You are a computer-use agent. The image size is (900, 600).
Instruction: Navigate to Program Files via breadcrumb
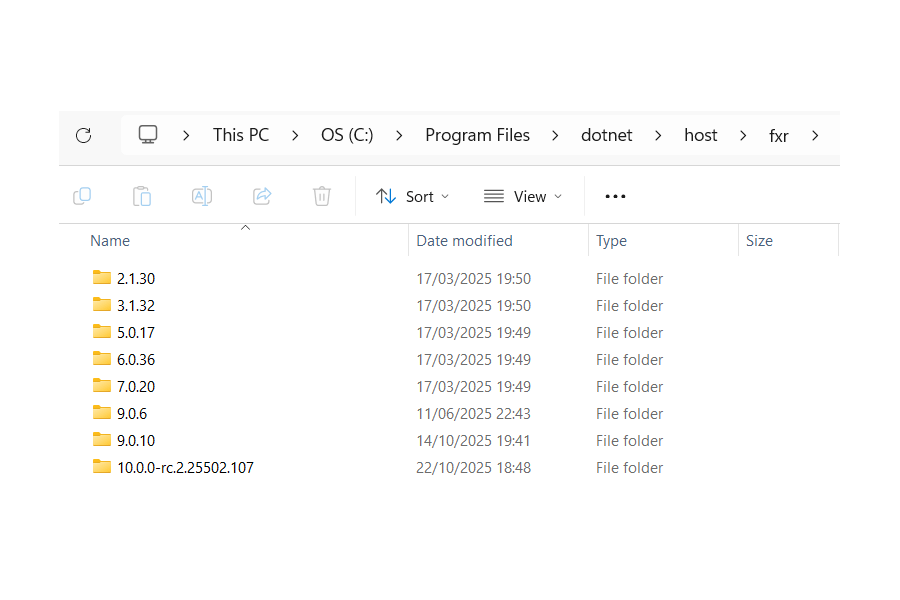478,135
